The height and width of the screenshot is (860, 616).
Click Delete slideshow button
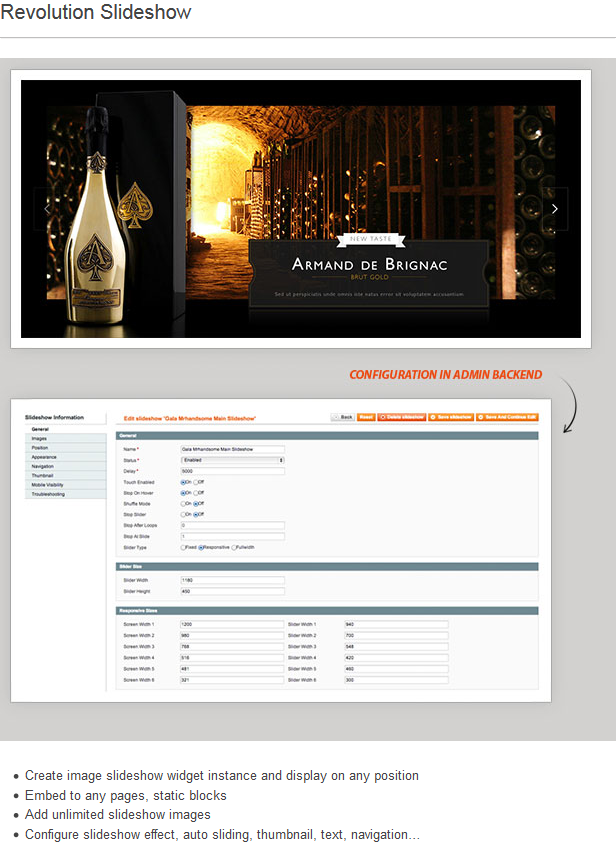pyautogui.click(x=400, y=416)
